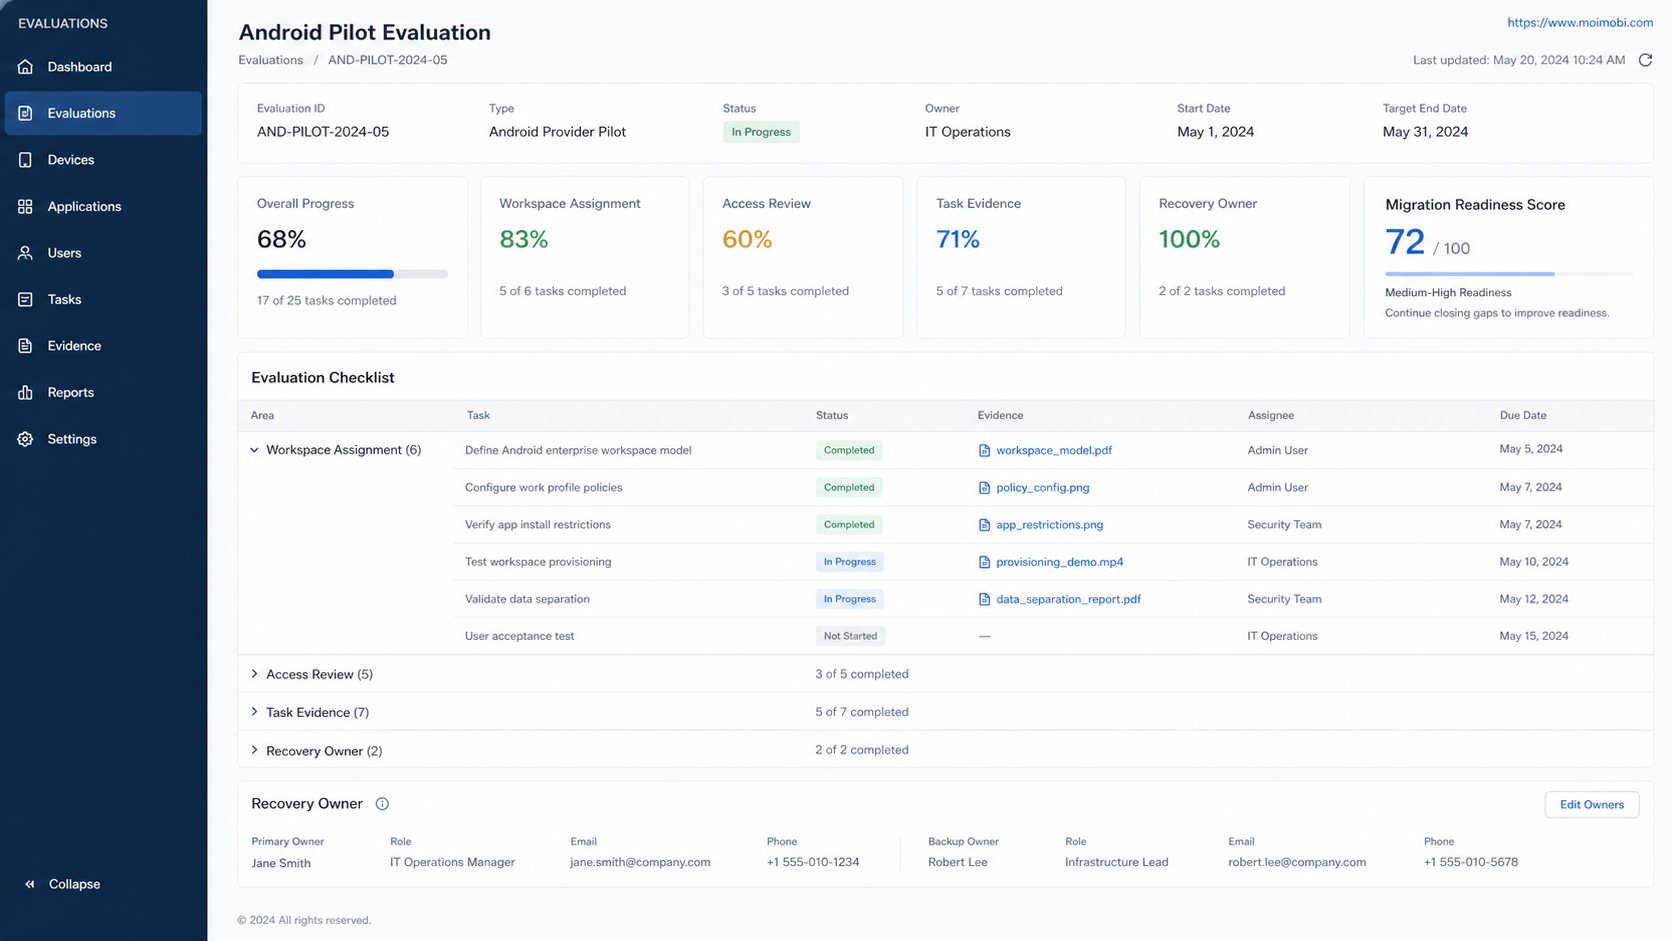Click the Dashboard home icon in sidebar
1672x941 pixels.
click(26, 67)
